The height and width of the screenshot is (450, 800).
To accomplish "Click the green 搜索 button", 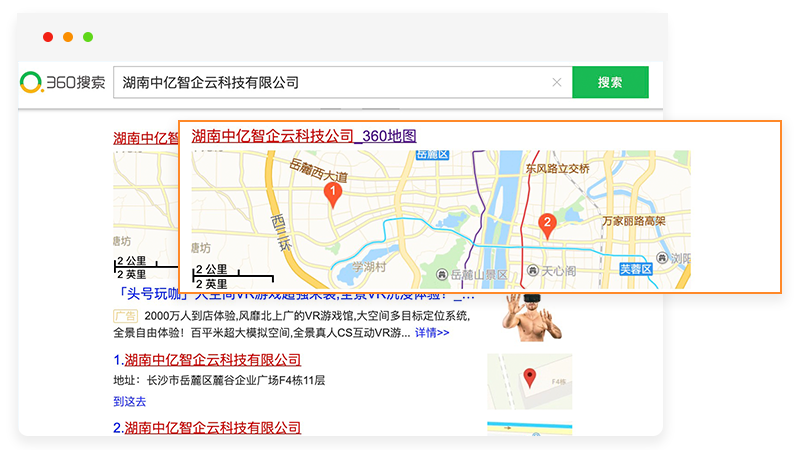I will point(610,82).
